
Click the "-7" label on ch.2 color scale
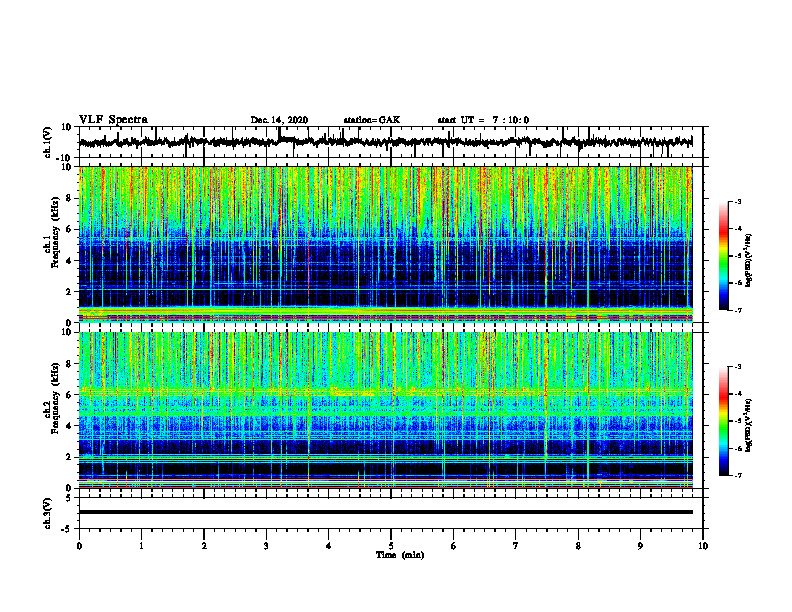[738, 475]
